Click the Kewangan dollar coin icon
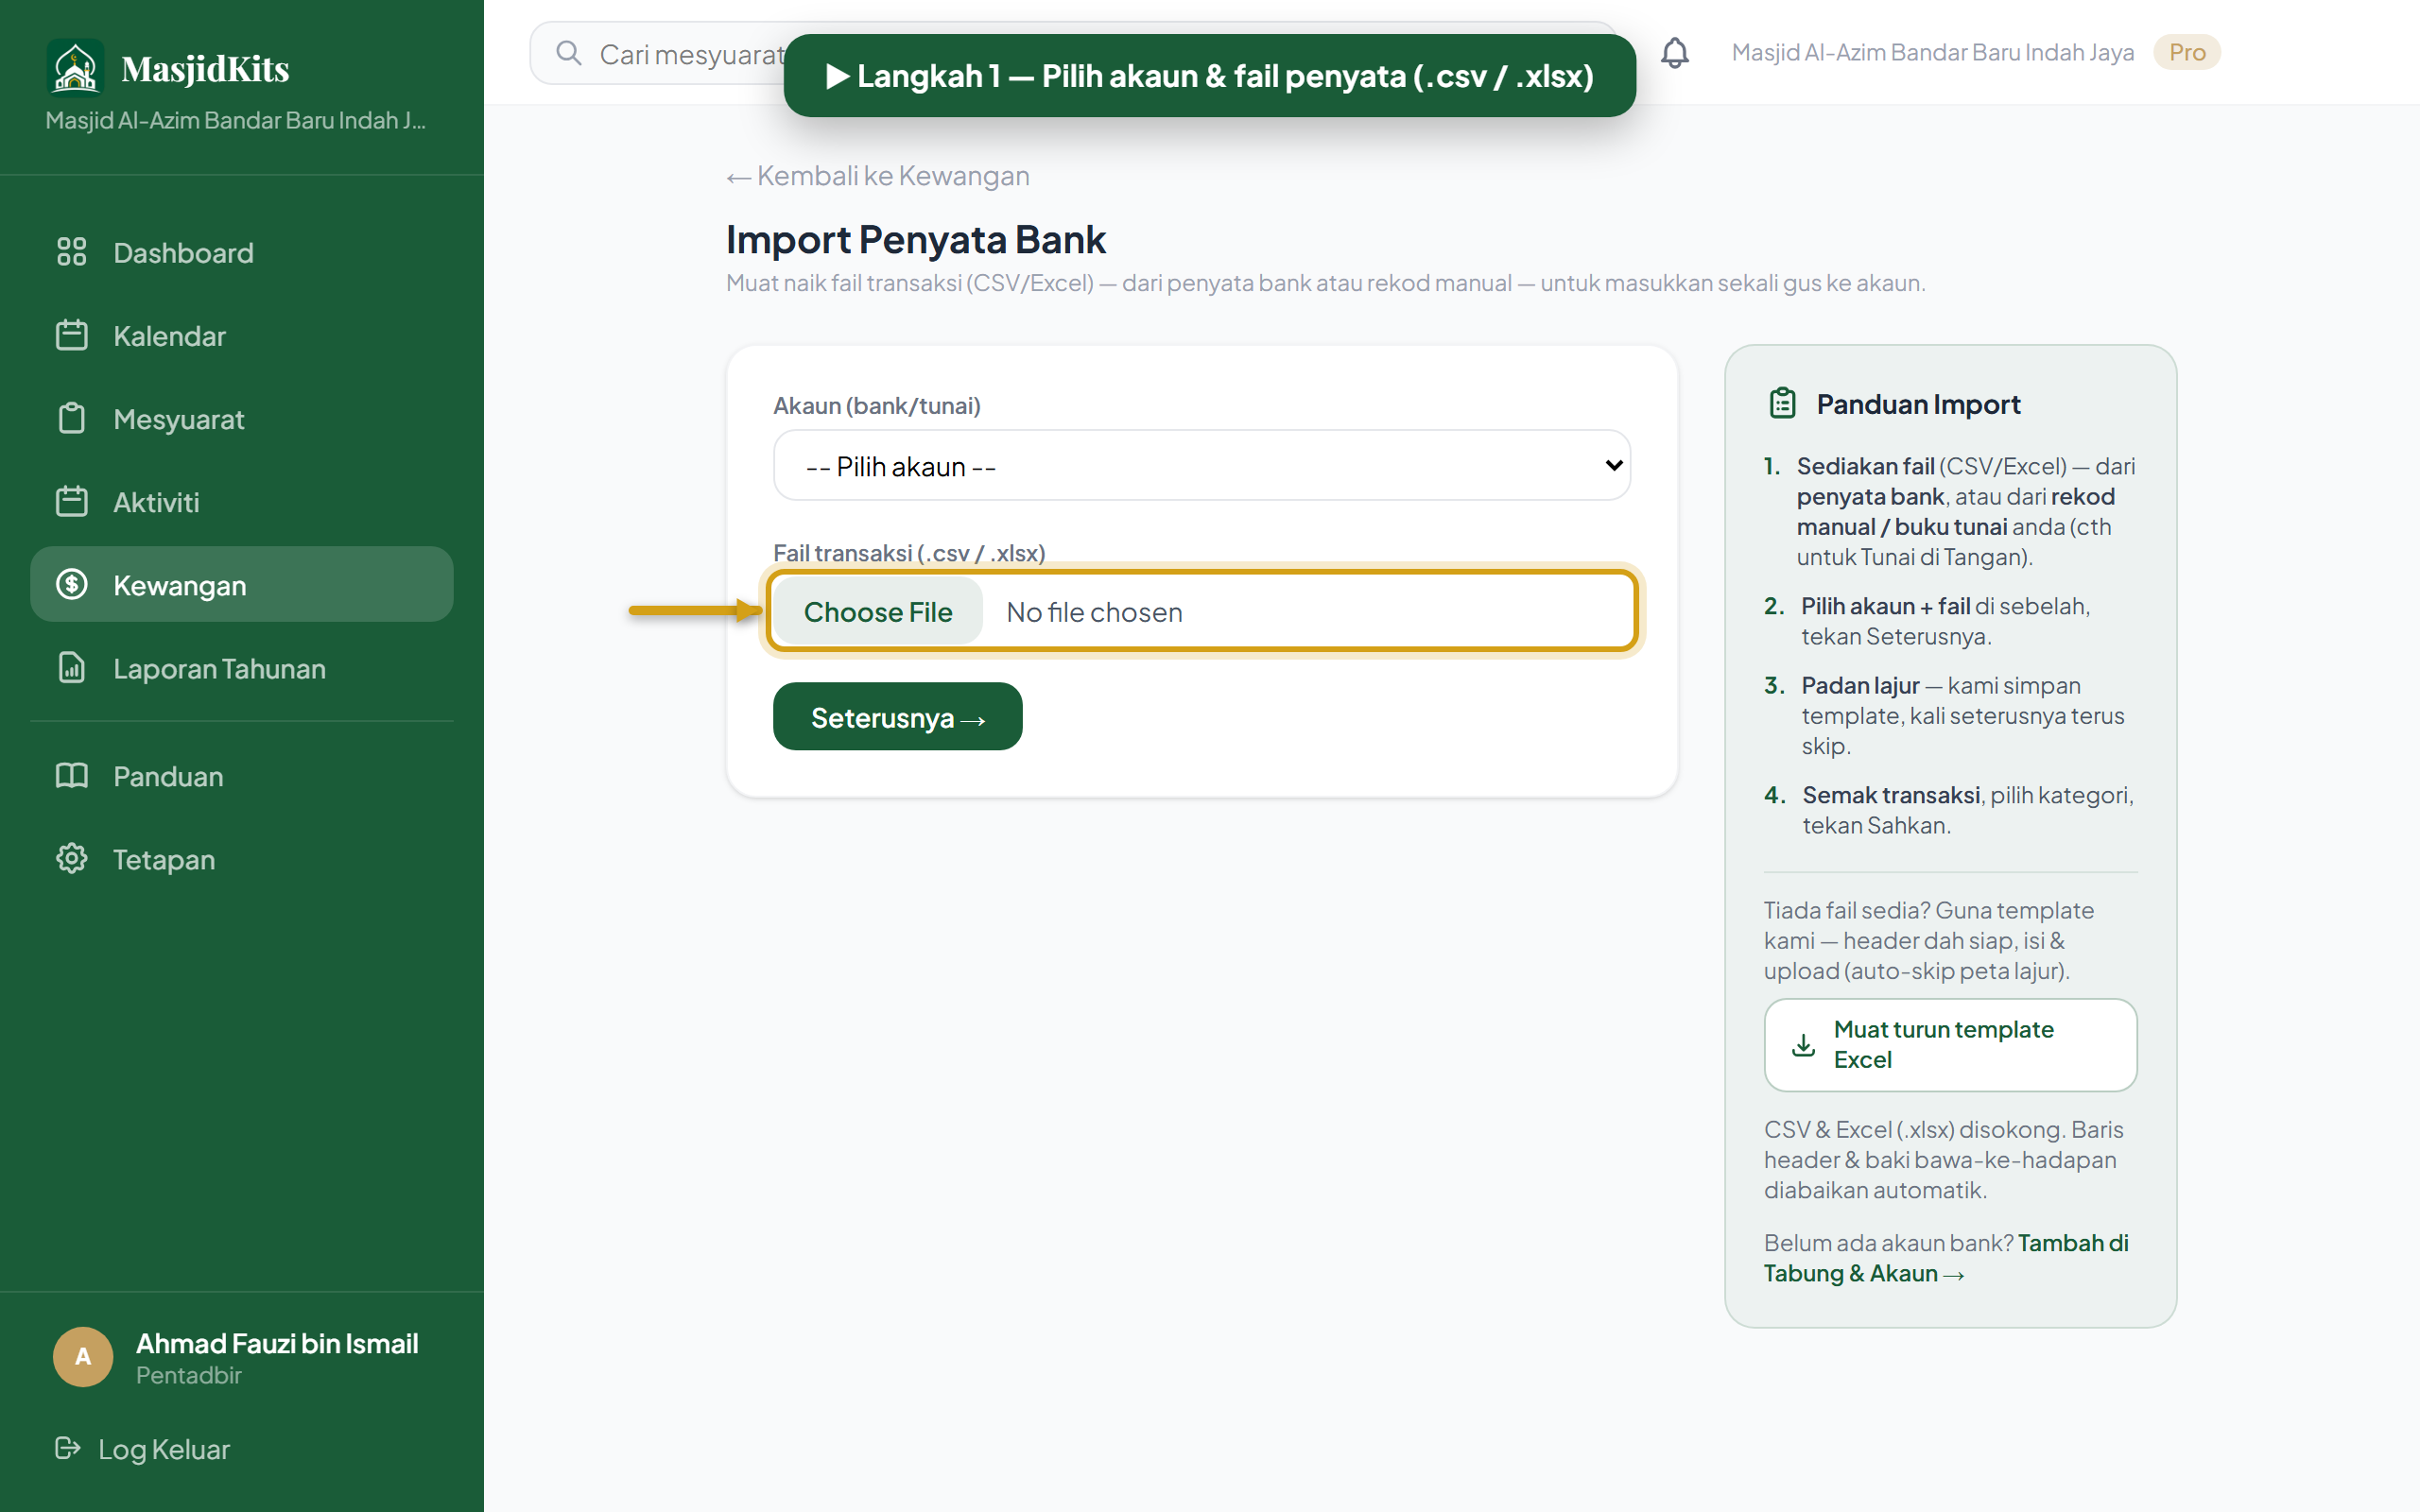Screen dimensions: 2420x1512 [x=71, y=584]
